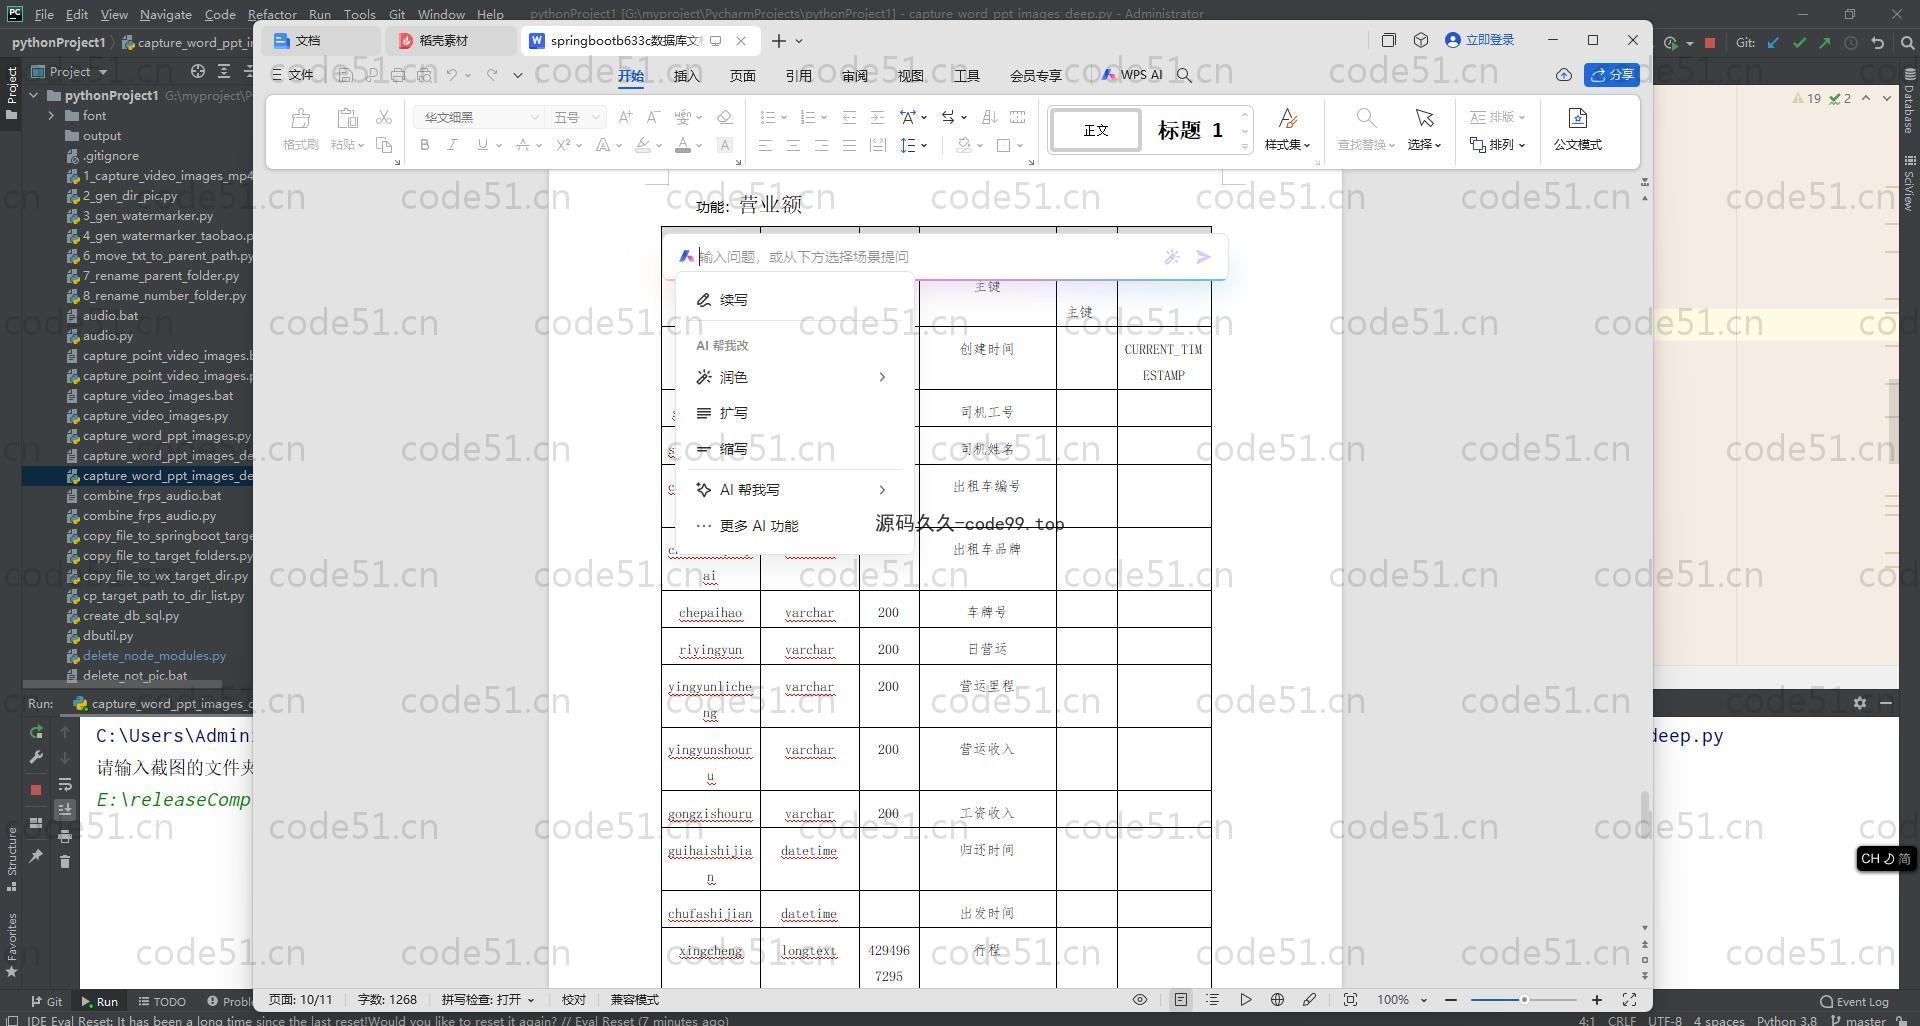Click the 分享 share button

1612,75
